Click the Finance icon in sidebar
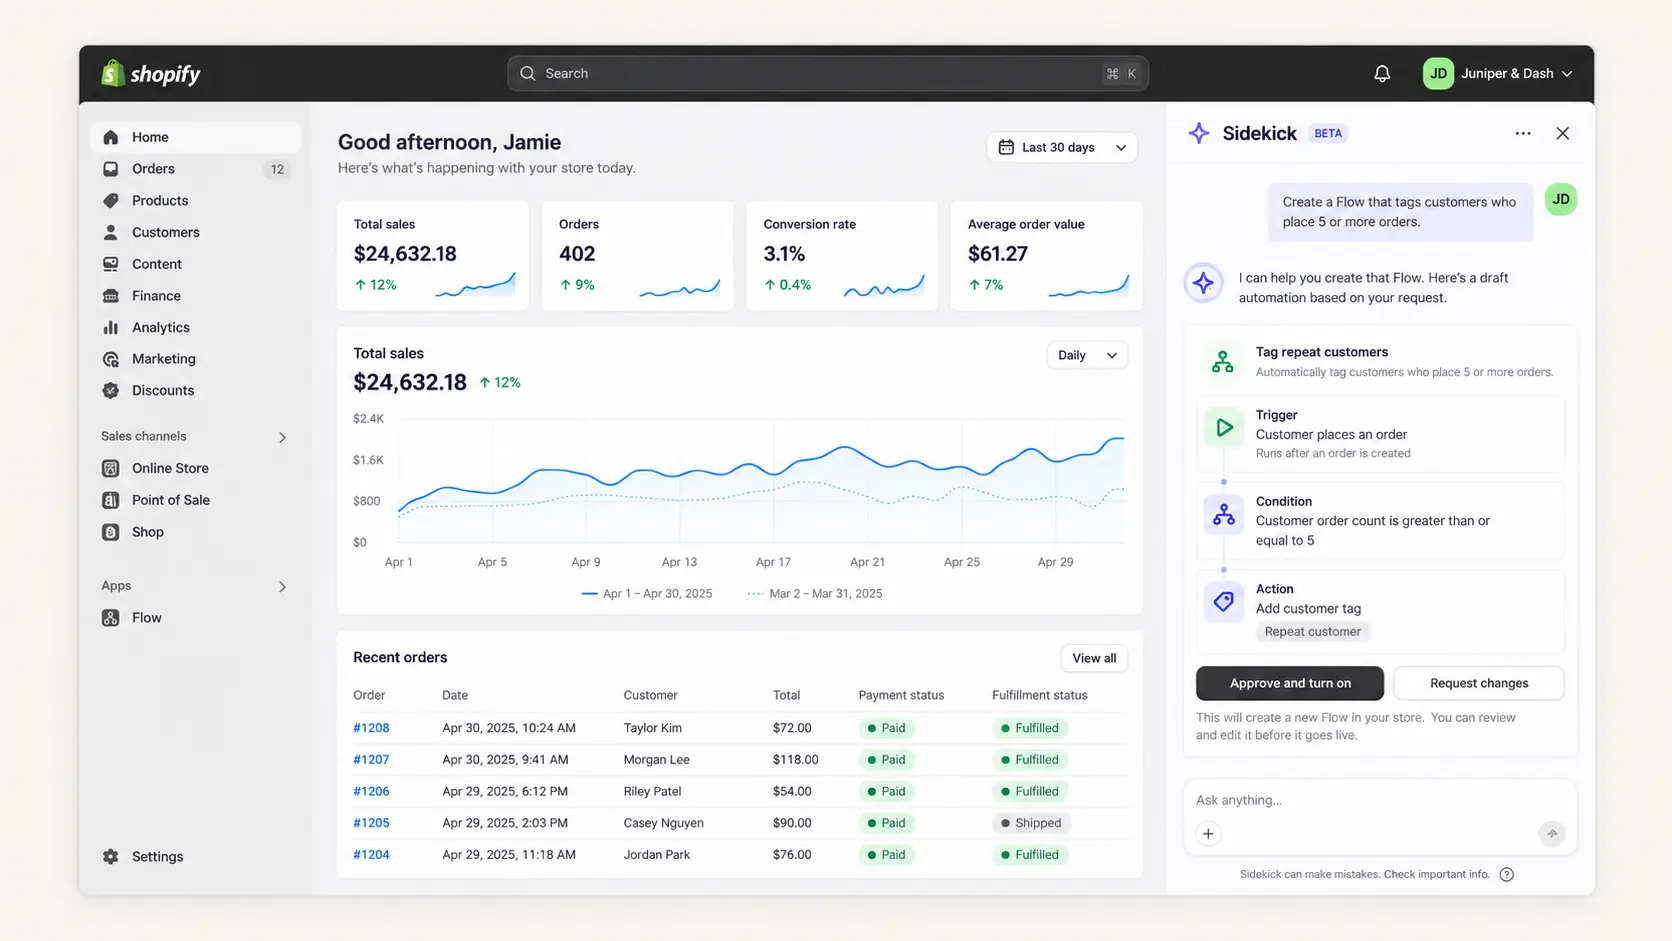This screenshot has height=941, width=1672. [x=111, y=296]
